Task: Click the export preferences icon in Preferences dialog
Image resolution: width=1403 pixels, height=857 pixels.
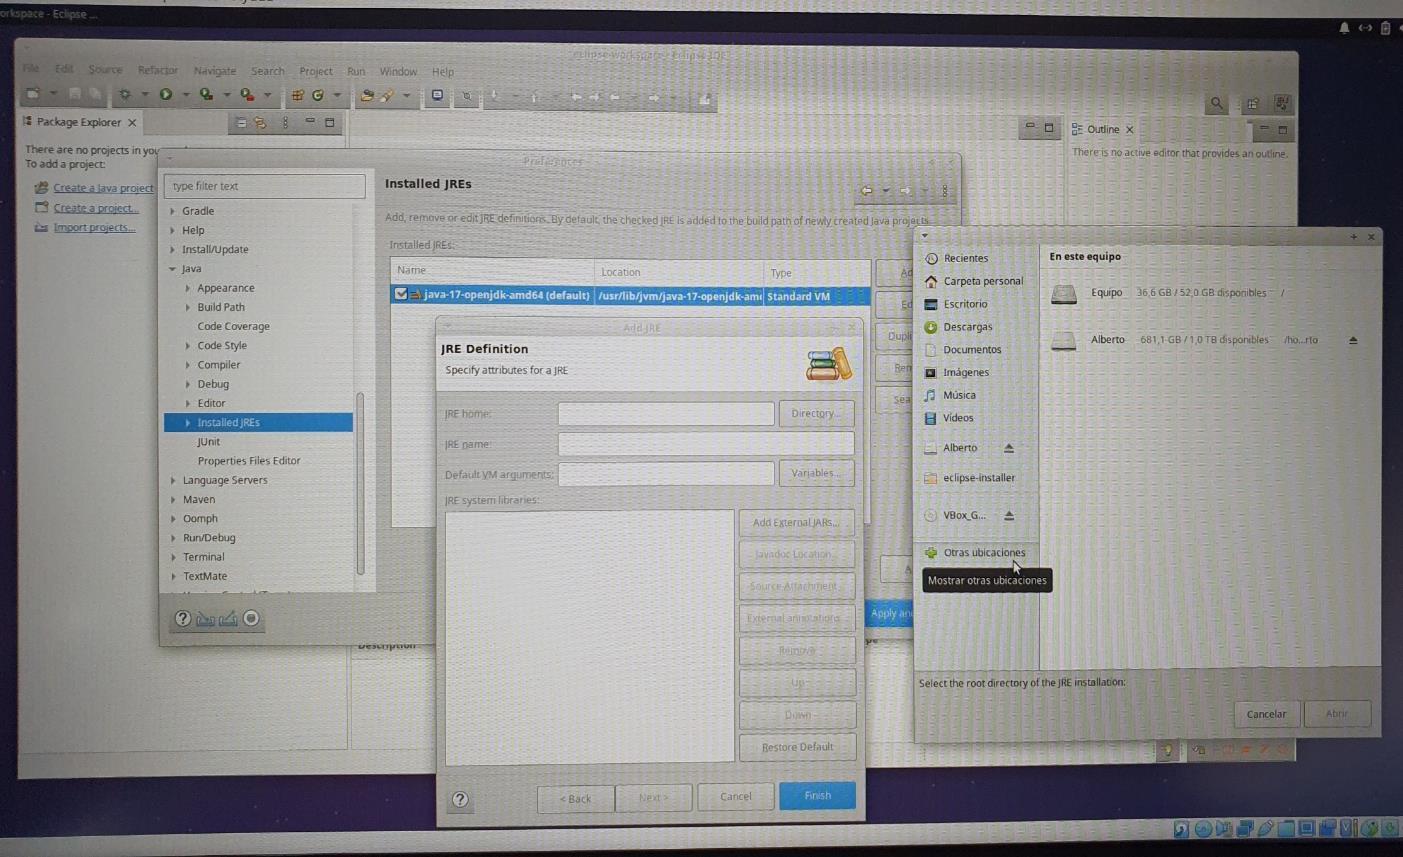Action: 228,619
